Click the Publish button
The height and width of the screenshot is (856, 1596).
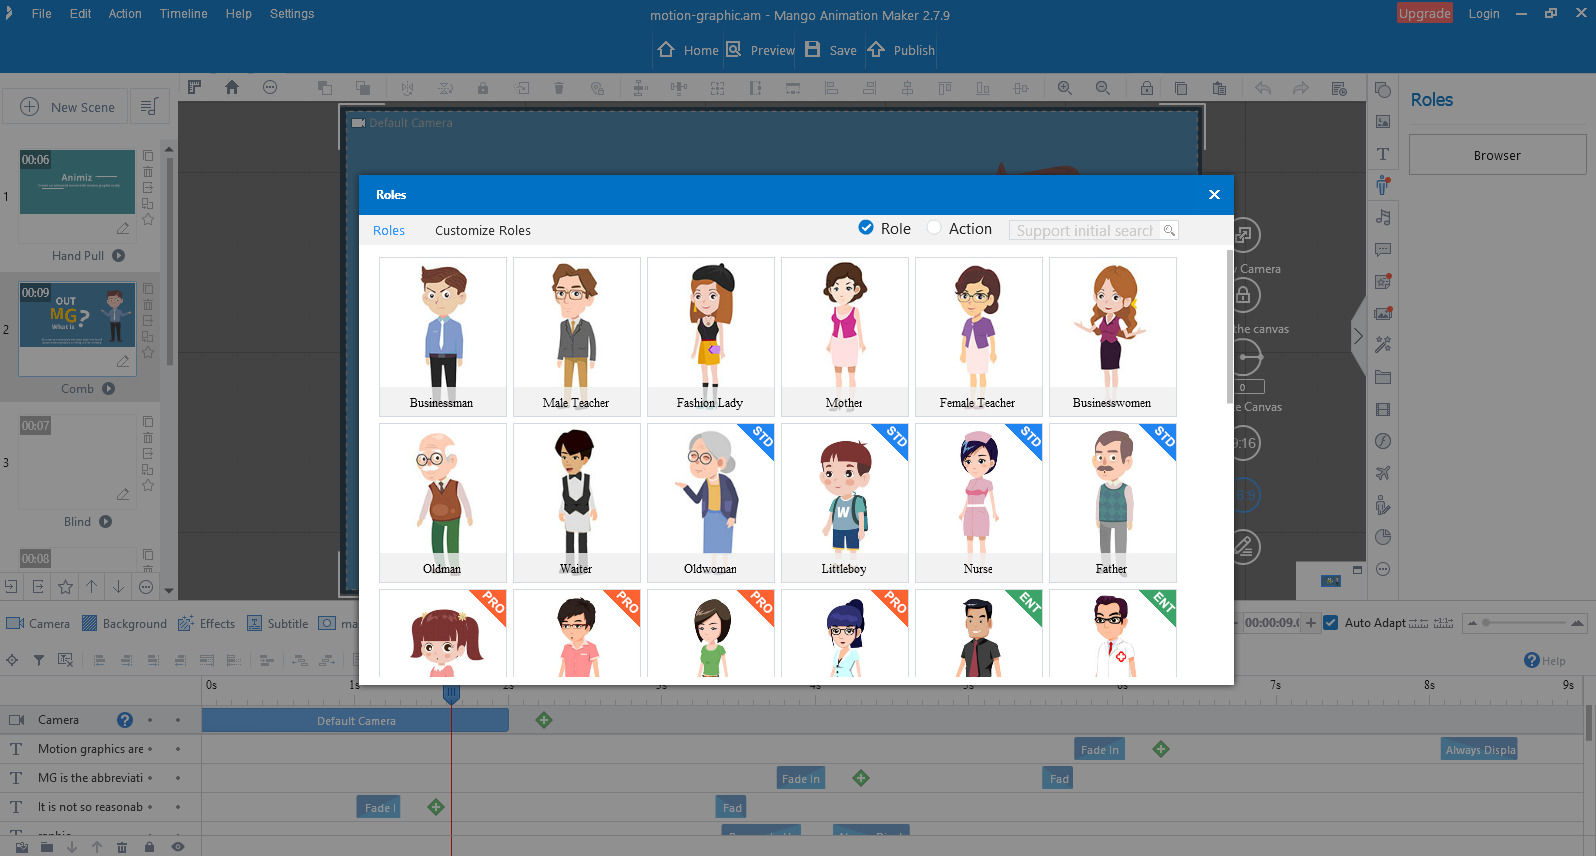[x=902, y=50]
